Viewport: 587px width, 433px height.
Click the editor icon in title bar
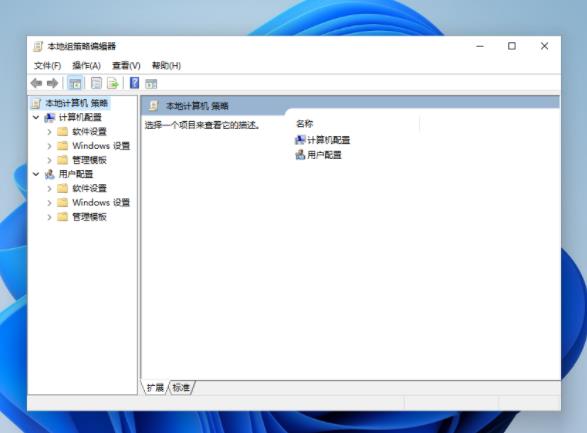37,46
